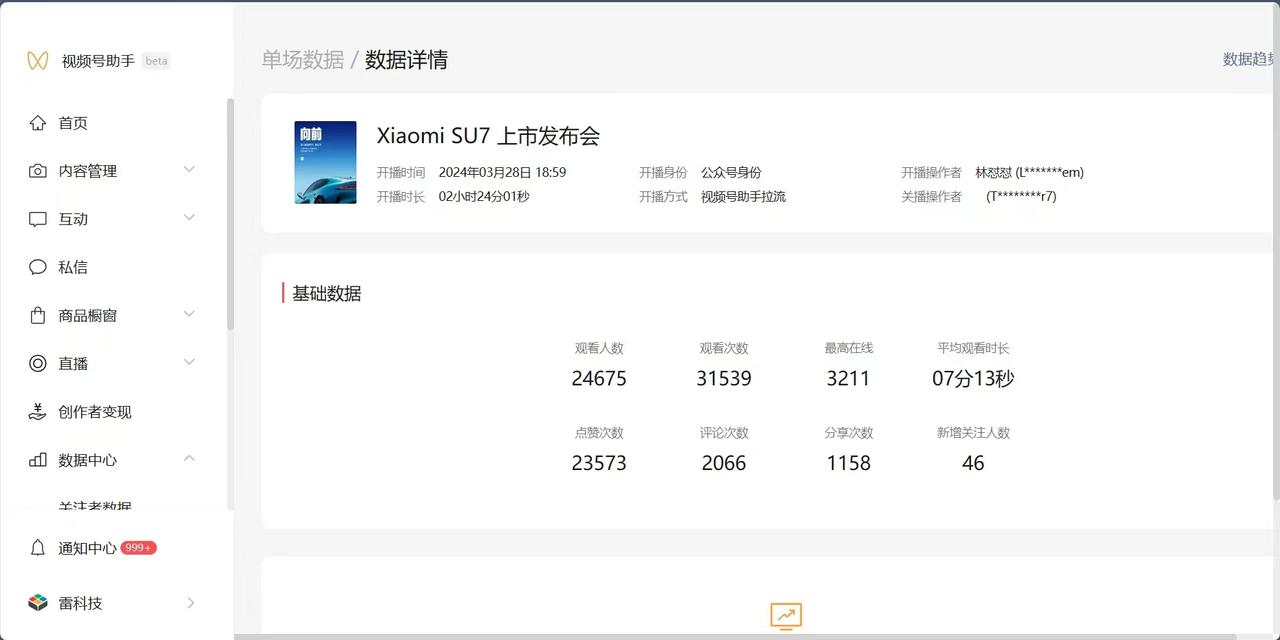Click the 数据中心 bar chart icon
The image size is (1280, 640).
38,460
